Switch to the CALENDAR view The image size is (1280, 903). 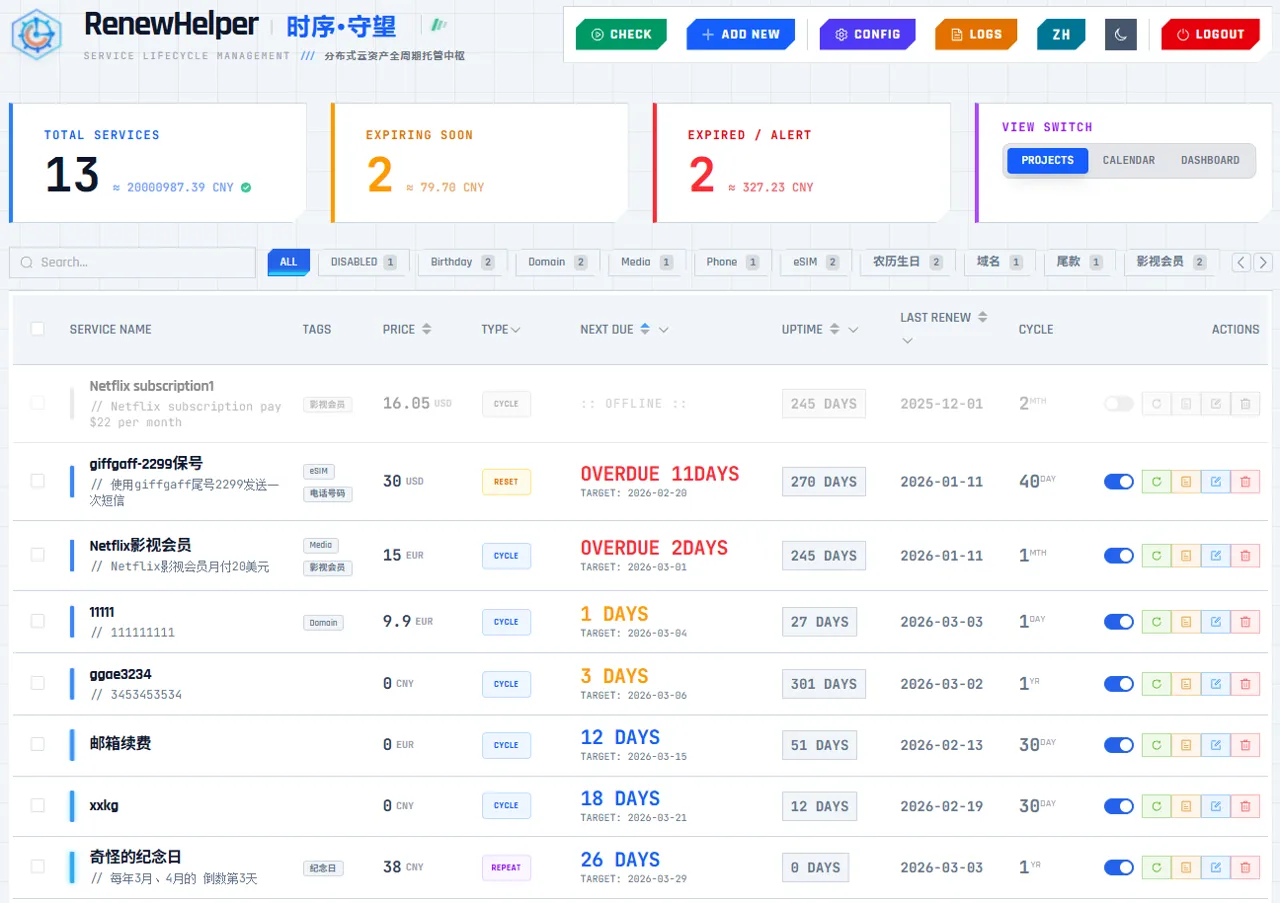1128,160
